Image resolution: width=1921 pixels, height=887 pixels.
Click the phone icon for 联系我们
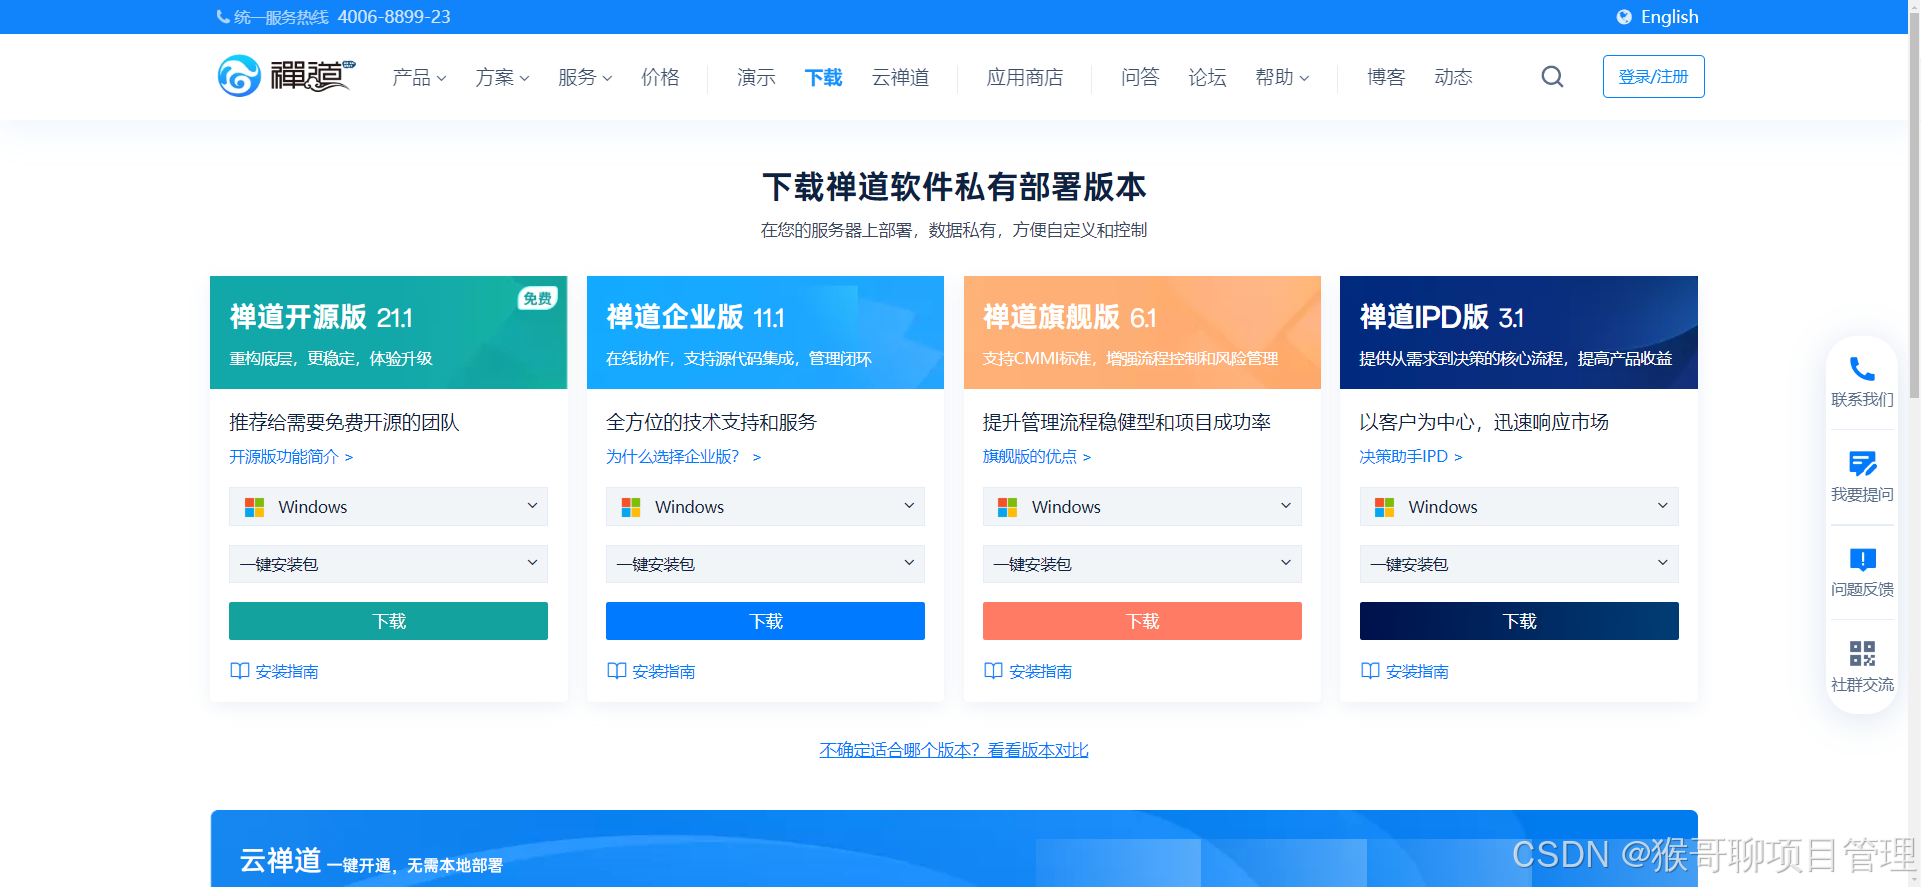1862,369
